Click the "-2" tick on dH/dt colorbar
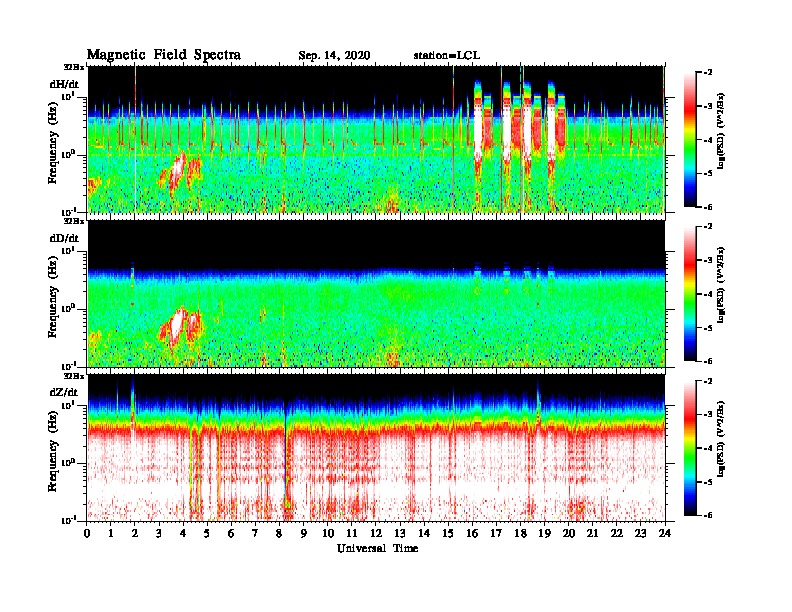The image size is (792, 612). click(707, 73)
